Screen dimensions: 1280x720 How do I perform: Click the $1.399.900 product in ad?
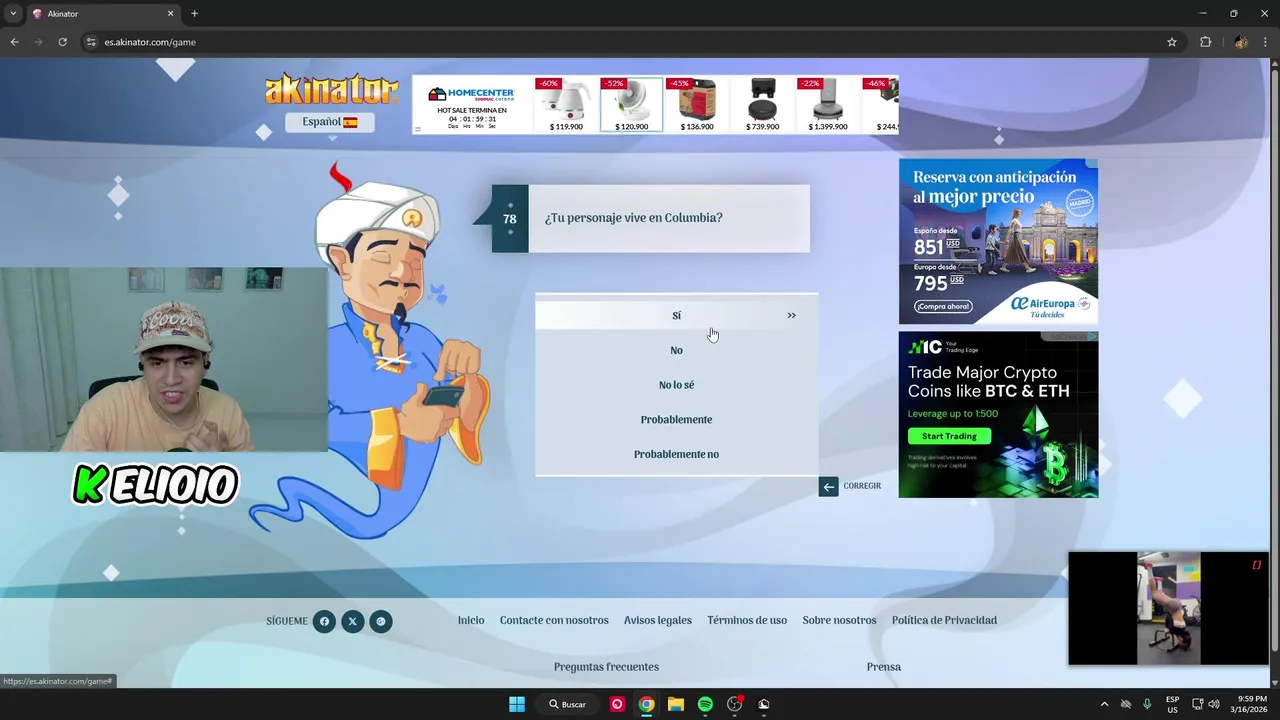[828, 105]
